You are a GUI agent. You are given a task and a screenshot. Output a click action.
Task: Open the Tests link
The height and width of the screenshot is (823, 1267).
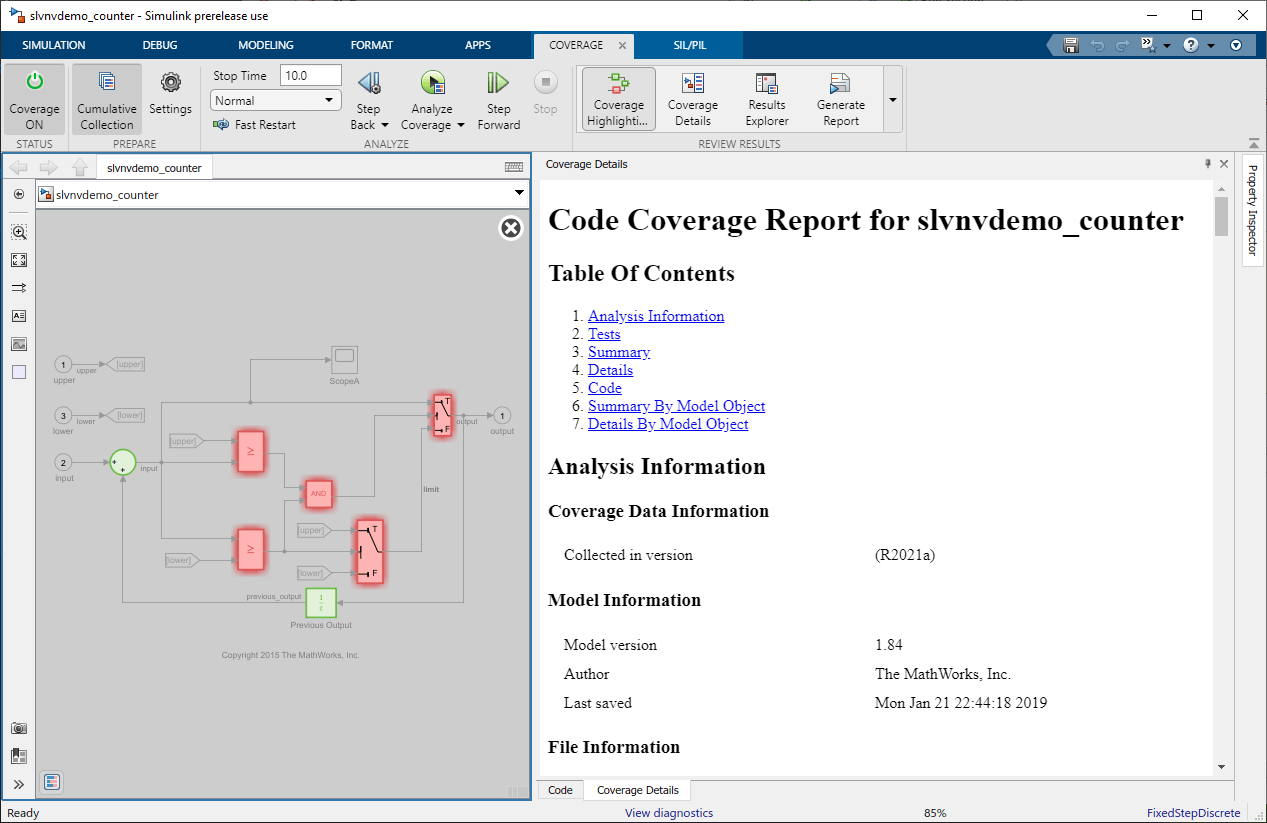(604, 334)
